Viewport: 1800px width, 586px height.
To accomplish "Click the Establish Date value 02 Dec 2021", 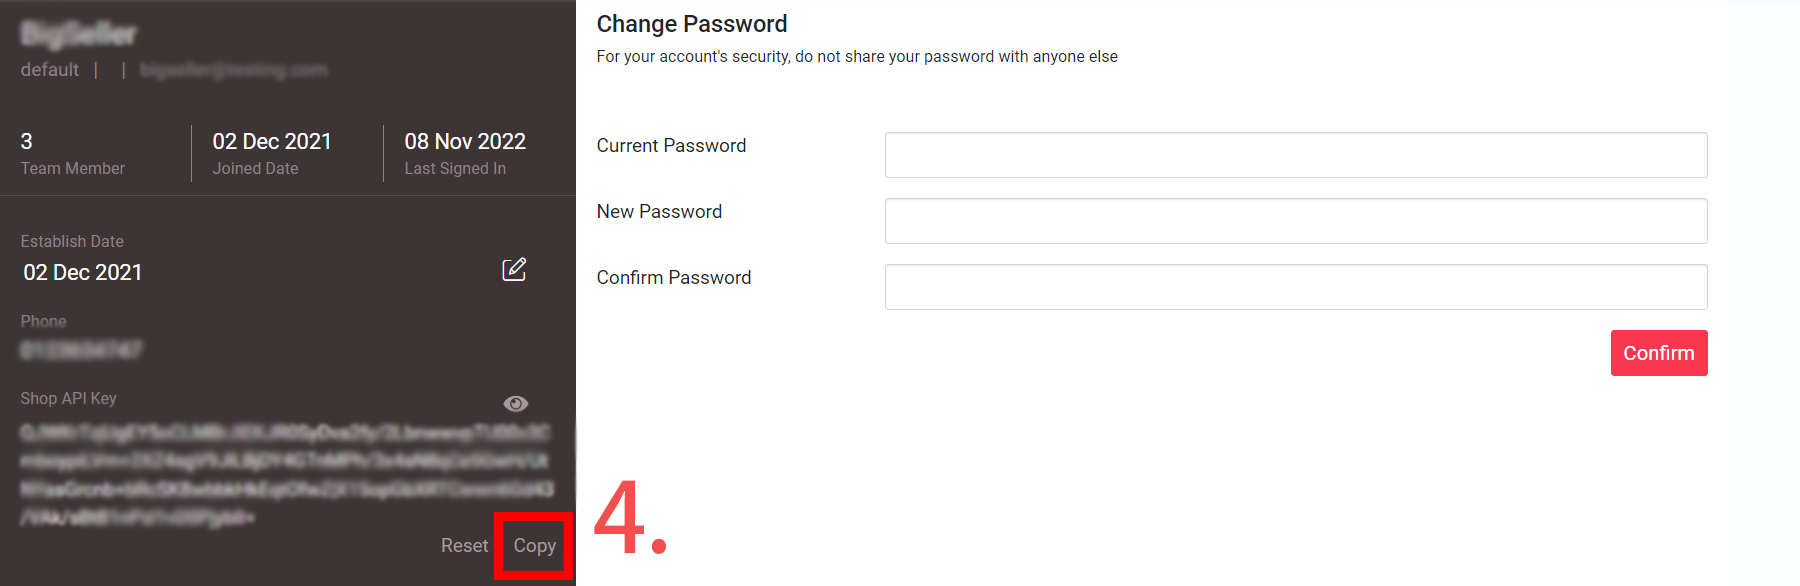I will pyautogui.click(x=83, y=272).
